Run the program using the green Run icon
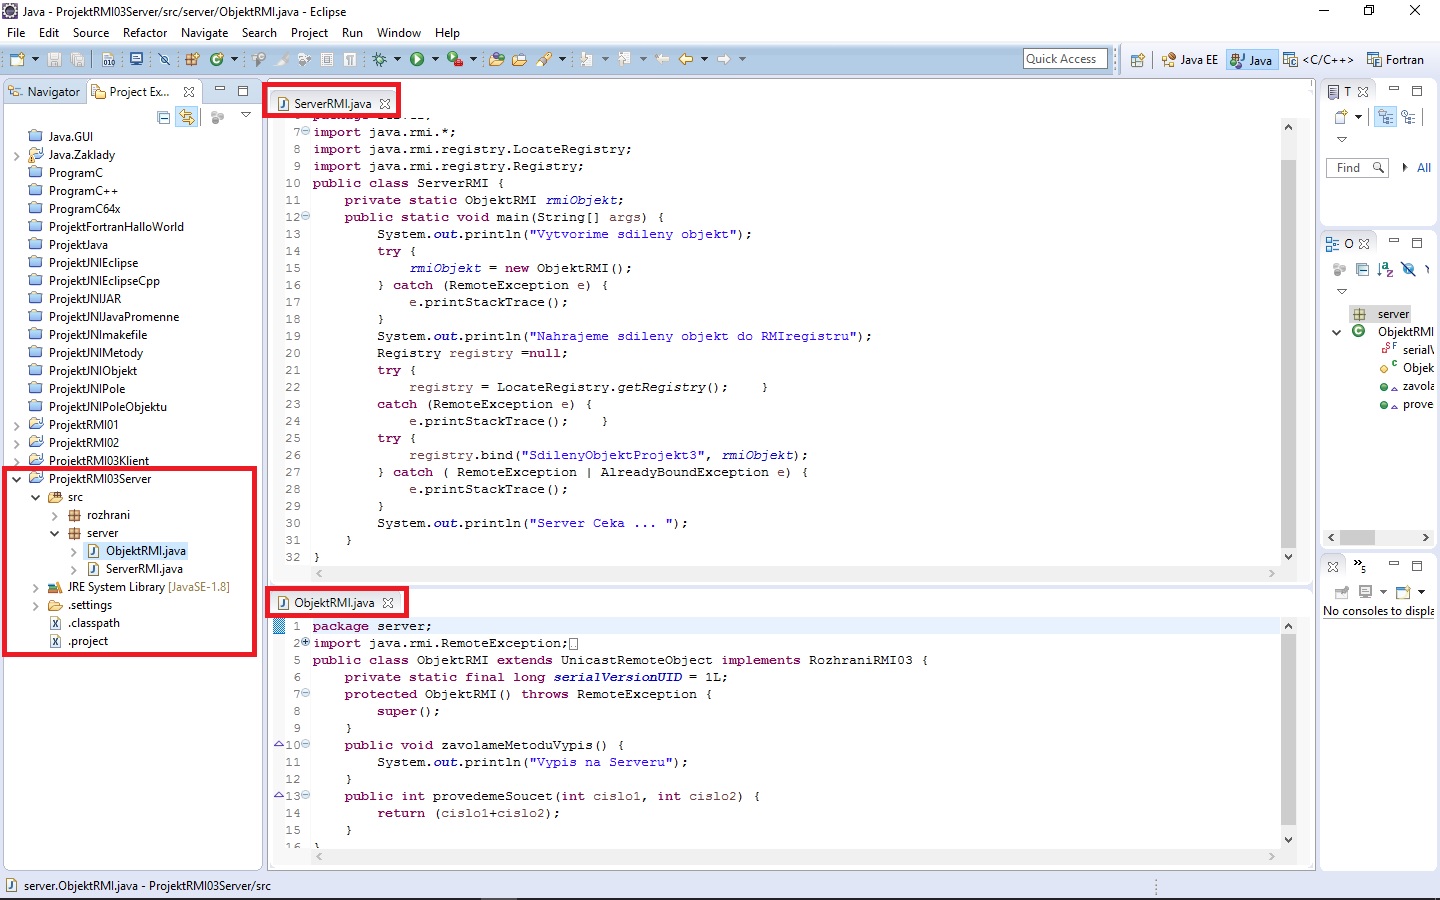This screenshot has width=1440, height=900. [x=417, y=59]
